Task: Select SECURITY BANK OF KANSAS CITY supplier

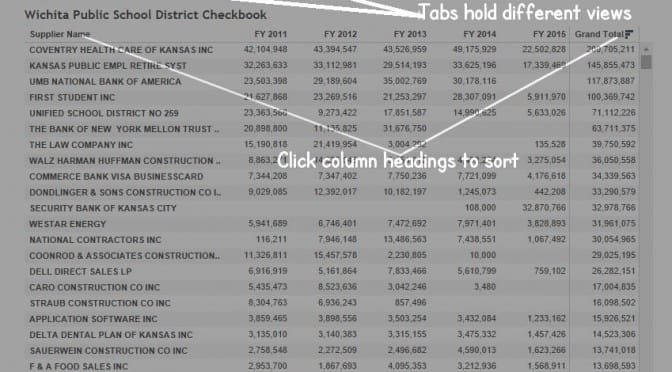Action: click(103, 208)
